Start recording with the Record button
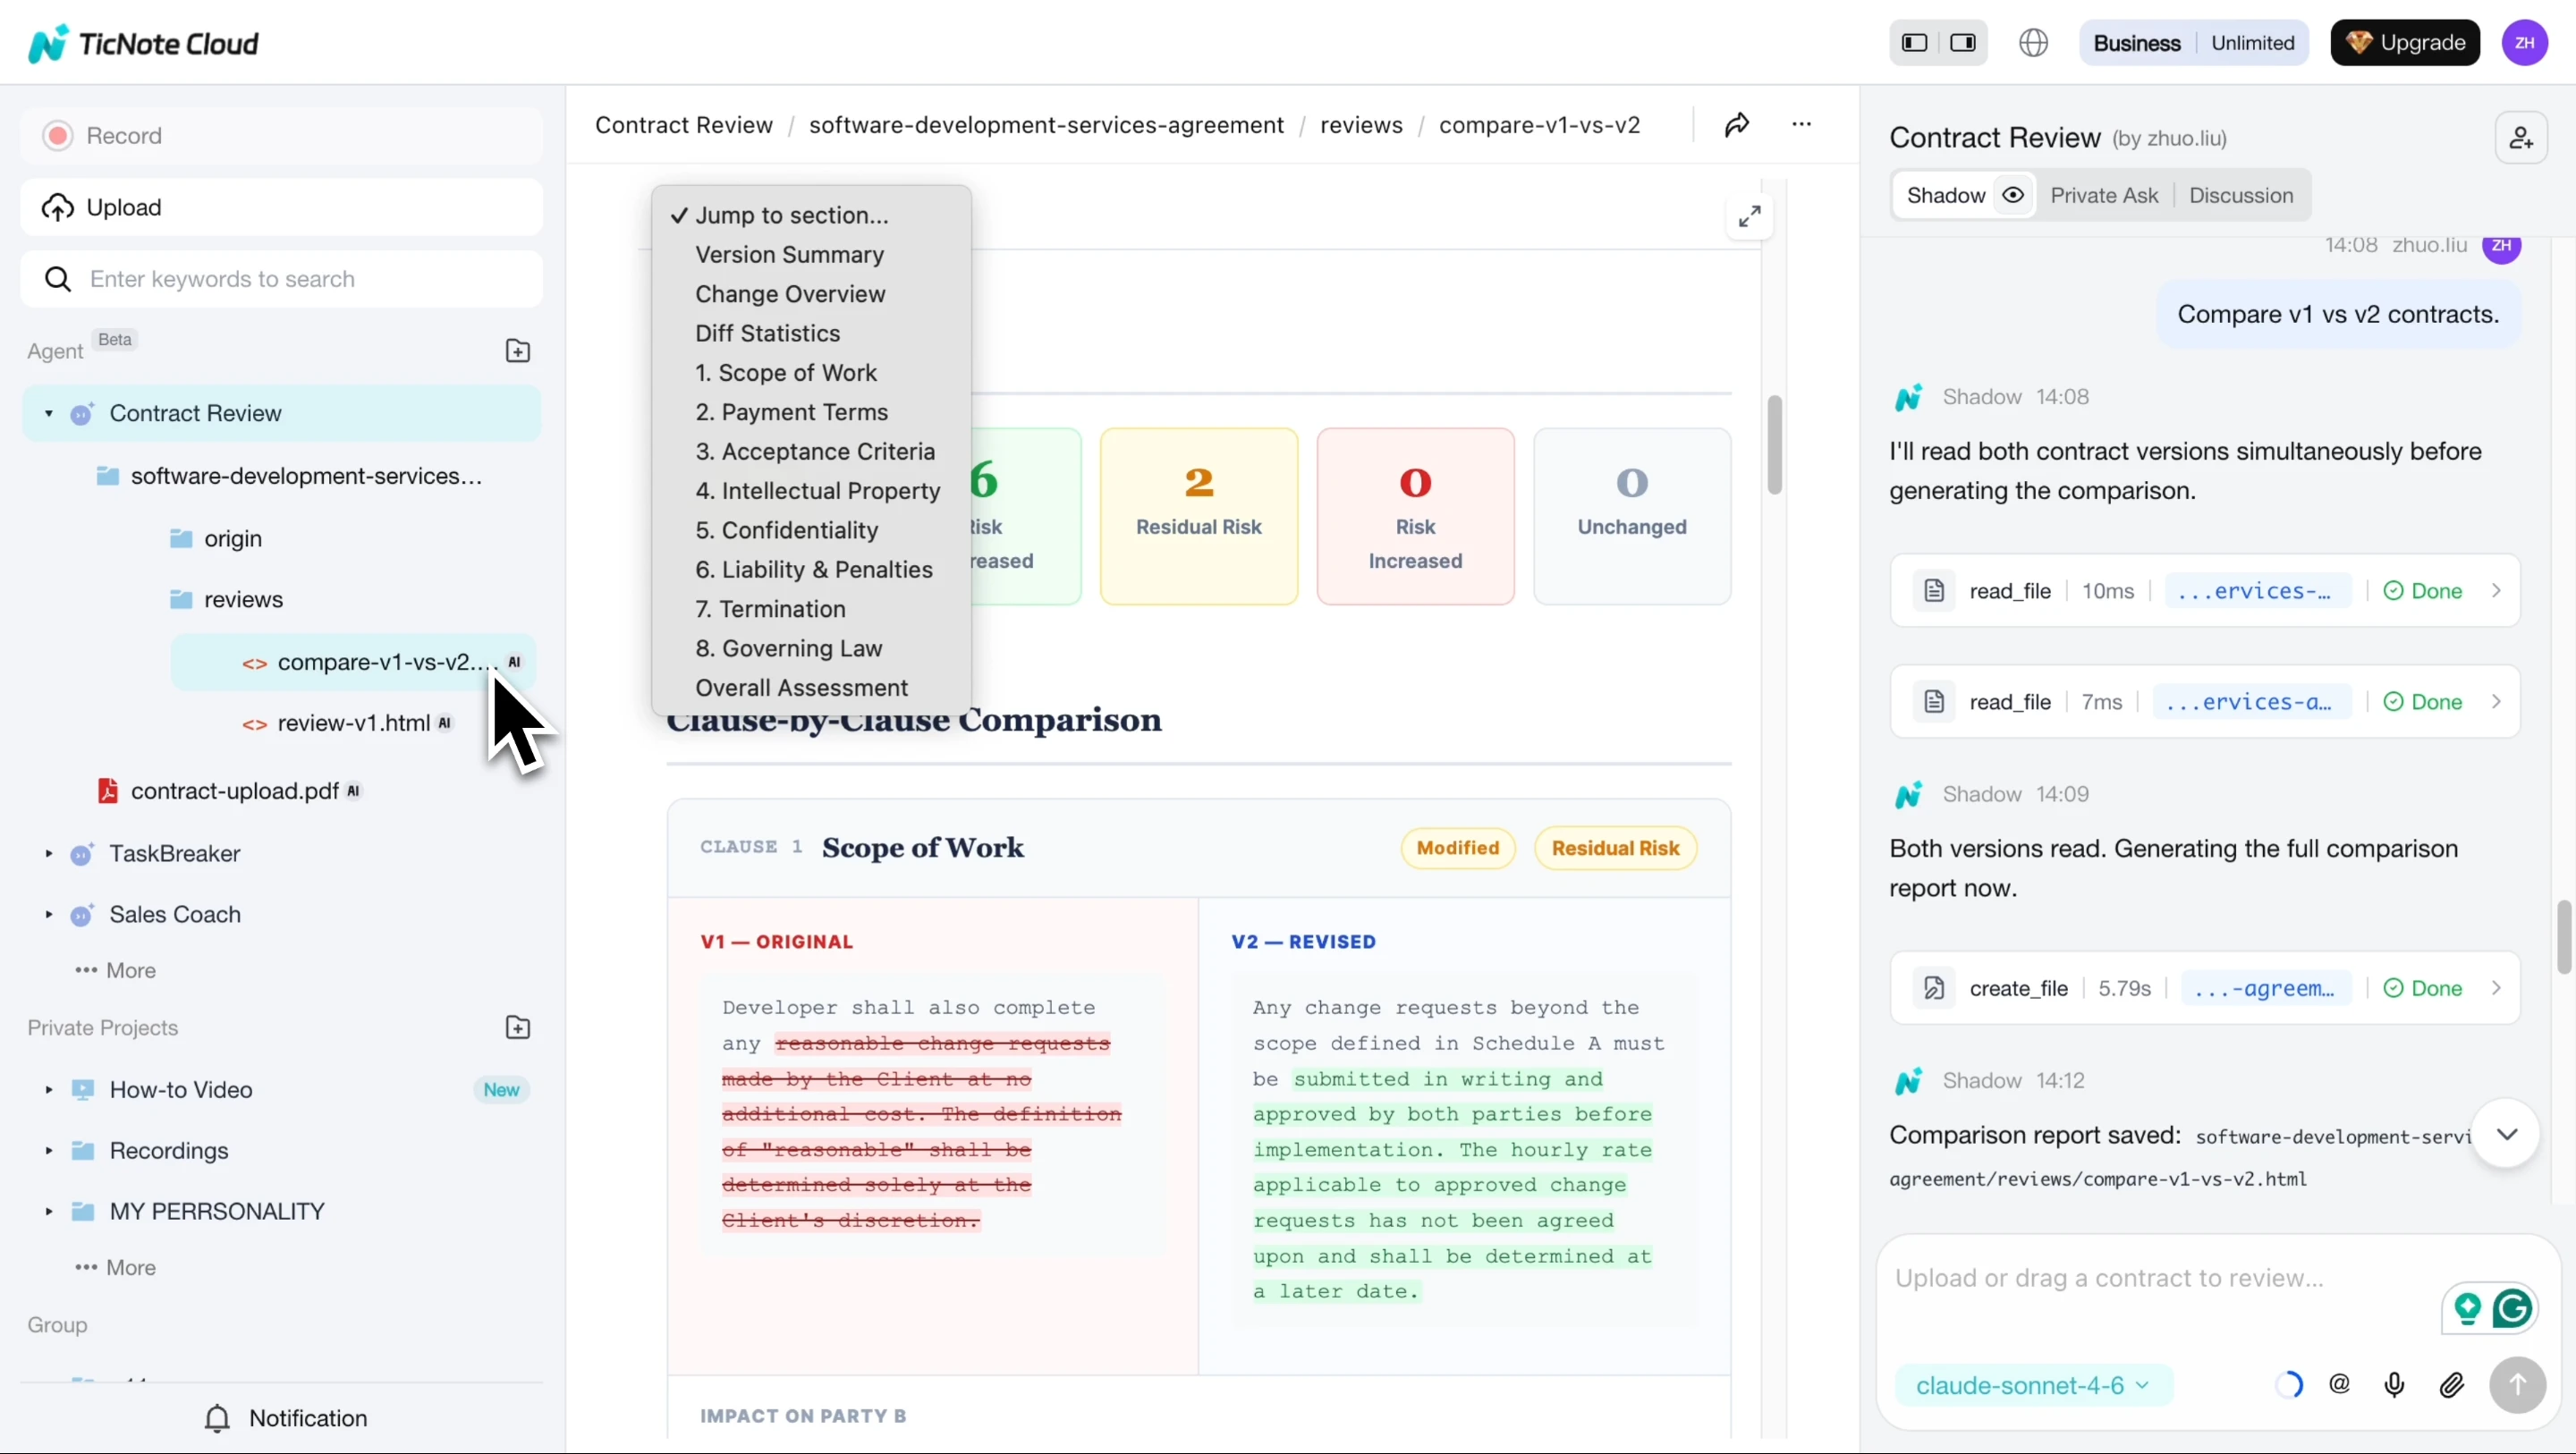 point(281,136)
